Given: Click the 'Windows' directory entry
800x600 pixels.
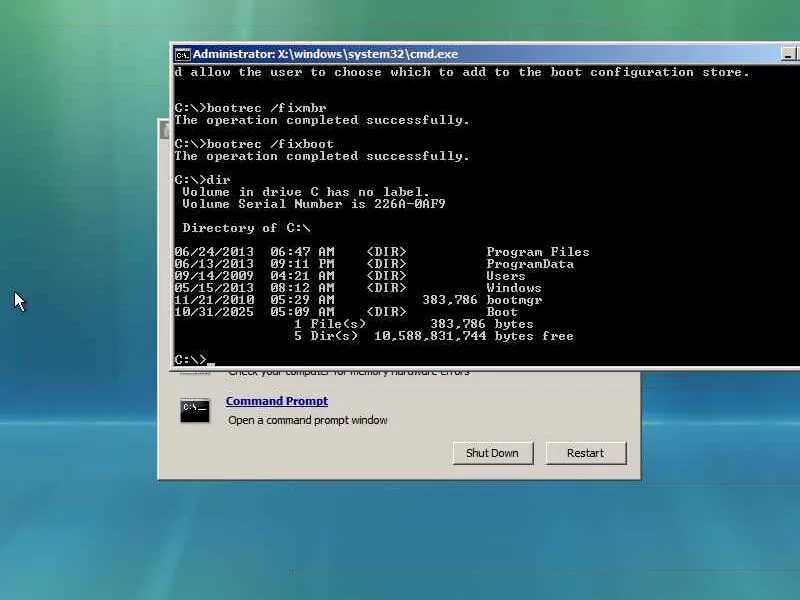Looking at the screenshot, I should [358, 288].
